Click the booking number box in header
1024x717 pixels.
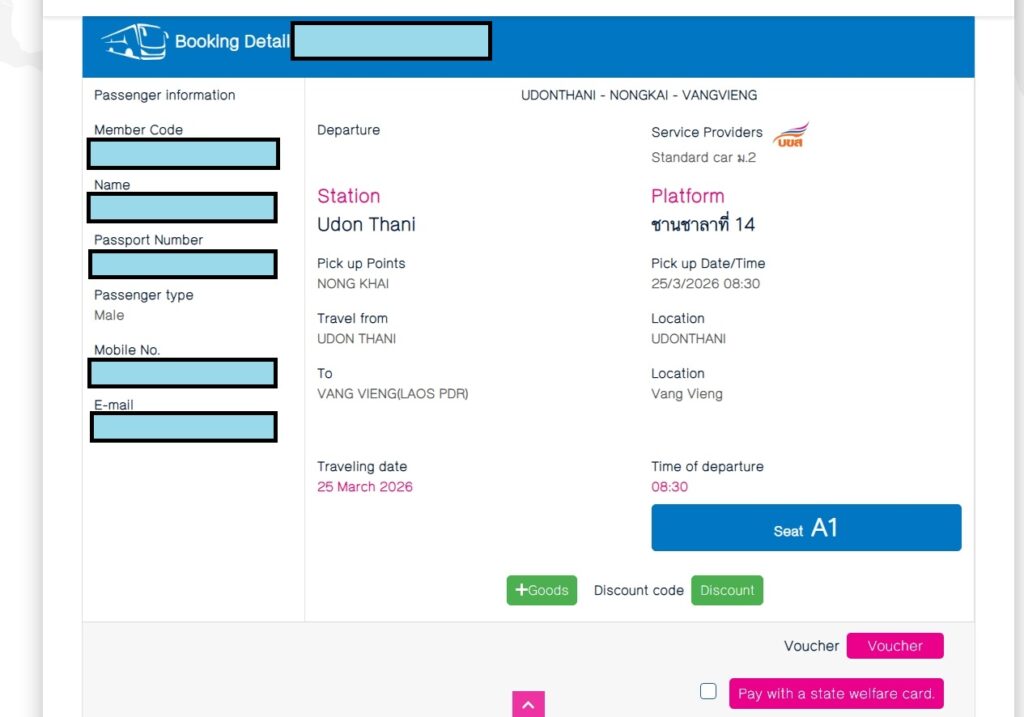pos(391,42)
